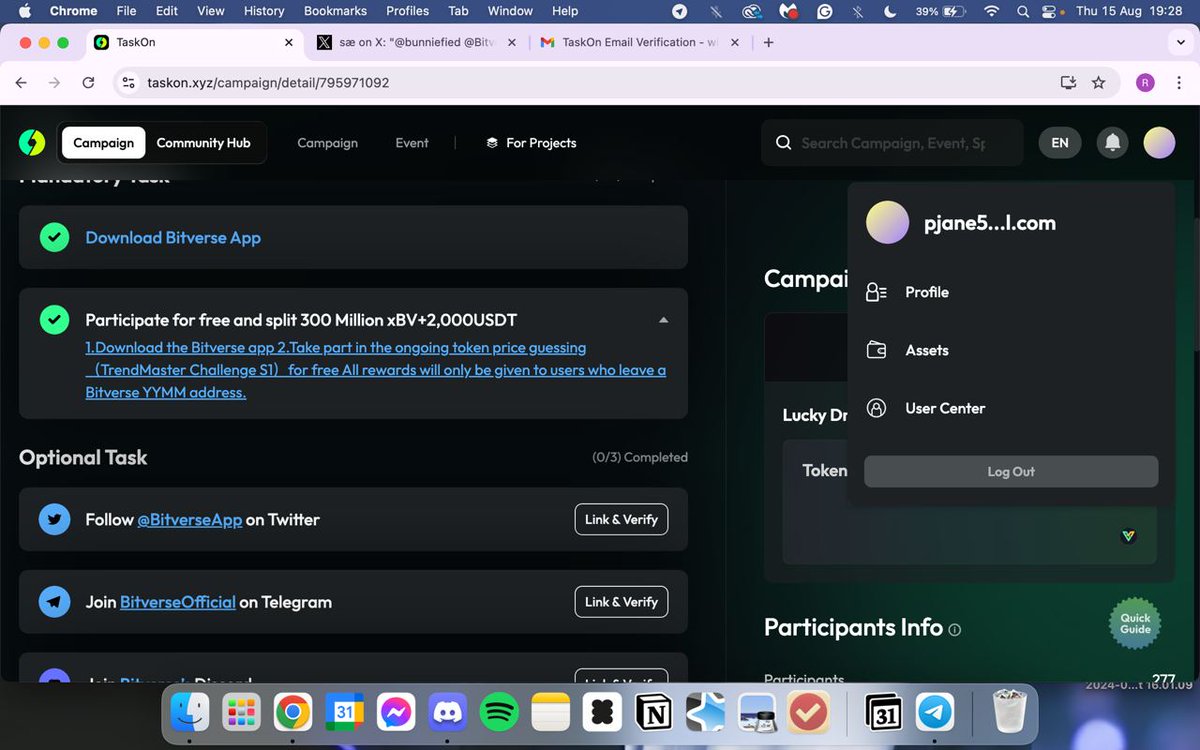Click the Chrome address bar URL

pyautogui.click(x=268, y=83)
